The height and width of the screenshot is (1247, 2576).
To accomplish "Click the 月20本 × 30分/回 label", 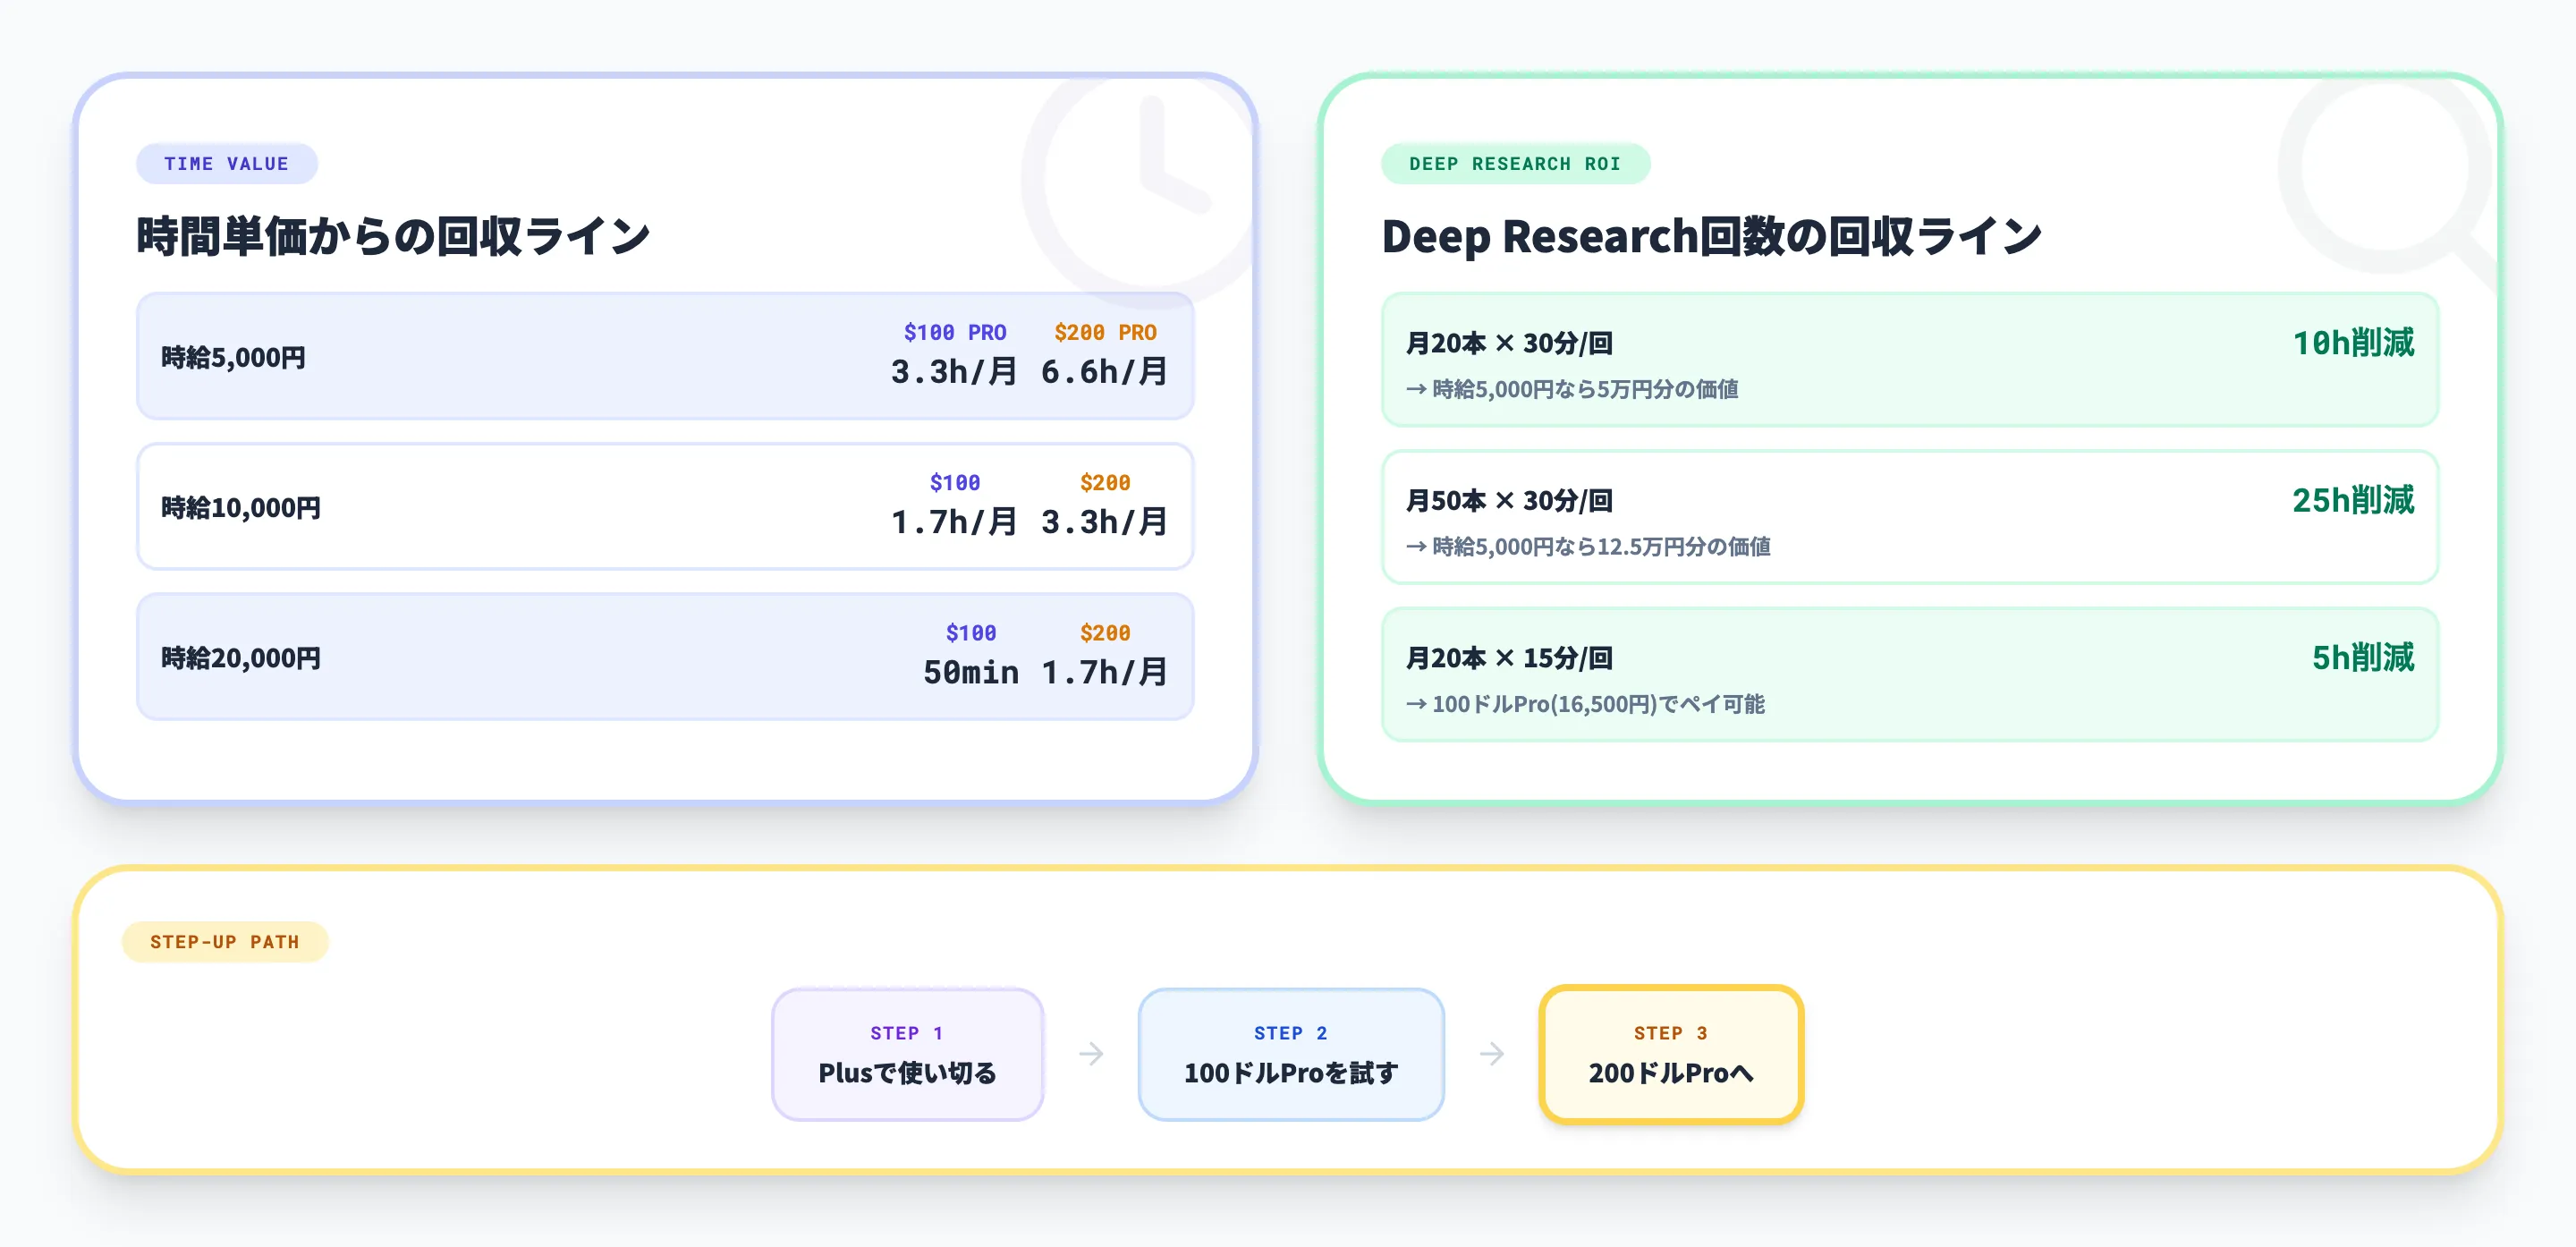I will pyautogui.click(x=1509, y=343).
